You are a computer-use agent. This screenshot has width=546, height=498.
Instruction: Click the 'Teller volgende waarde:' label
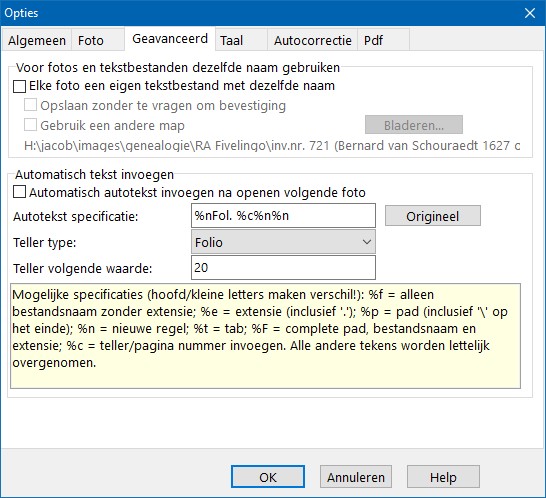pyautogui.click(x=83, y=269)
